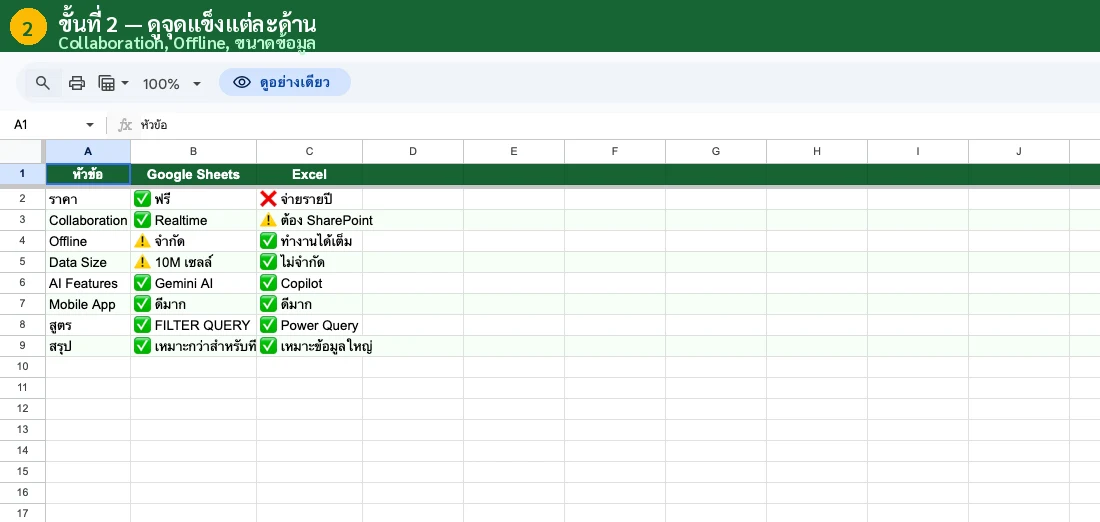Select column A header
This screenshot has height=522, width=1100.
tap(88, 151)
